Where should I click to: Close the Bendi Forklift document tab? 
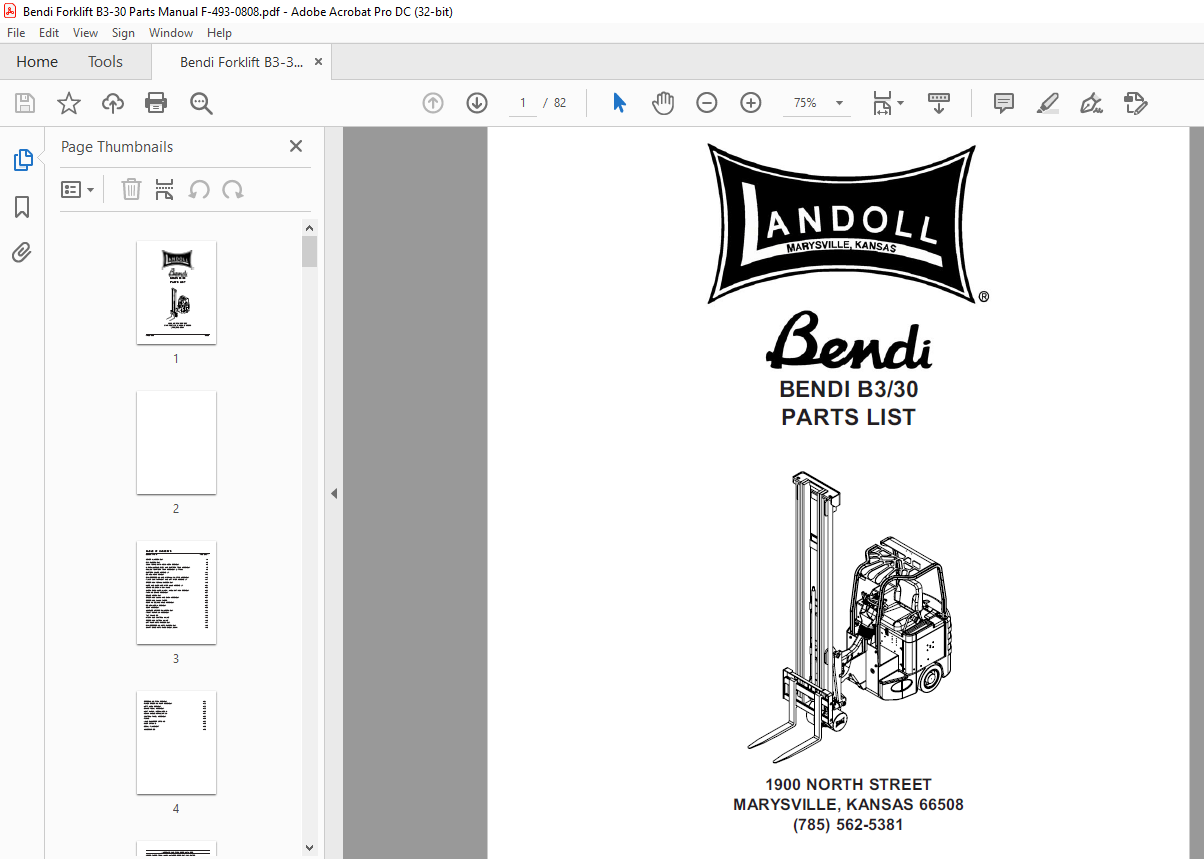pyautogui.click(x=319, y=62)
